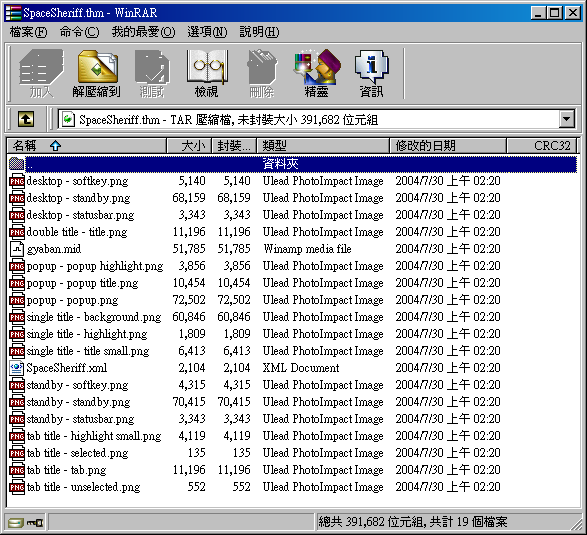
Task: Click the drive icon in status bar
Action: (x=15, y=522)
